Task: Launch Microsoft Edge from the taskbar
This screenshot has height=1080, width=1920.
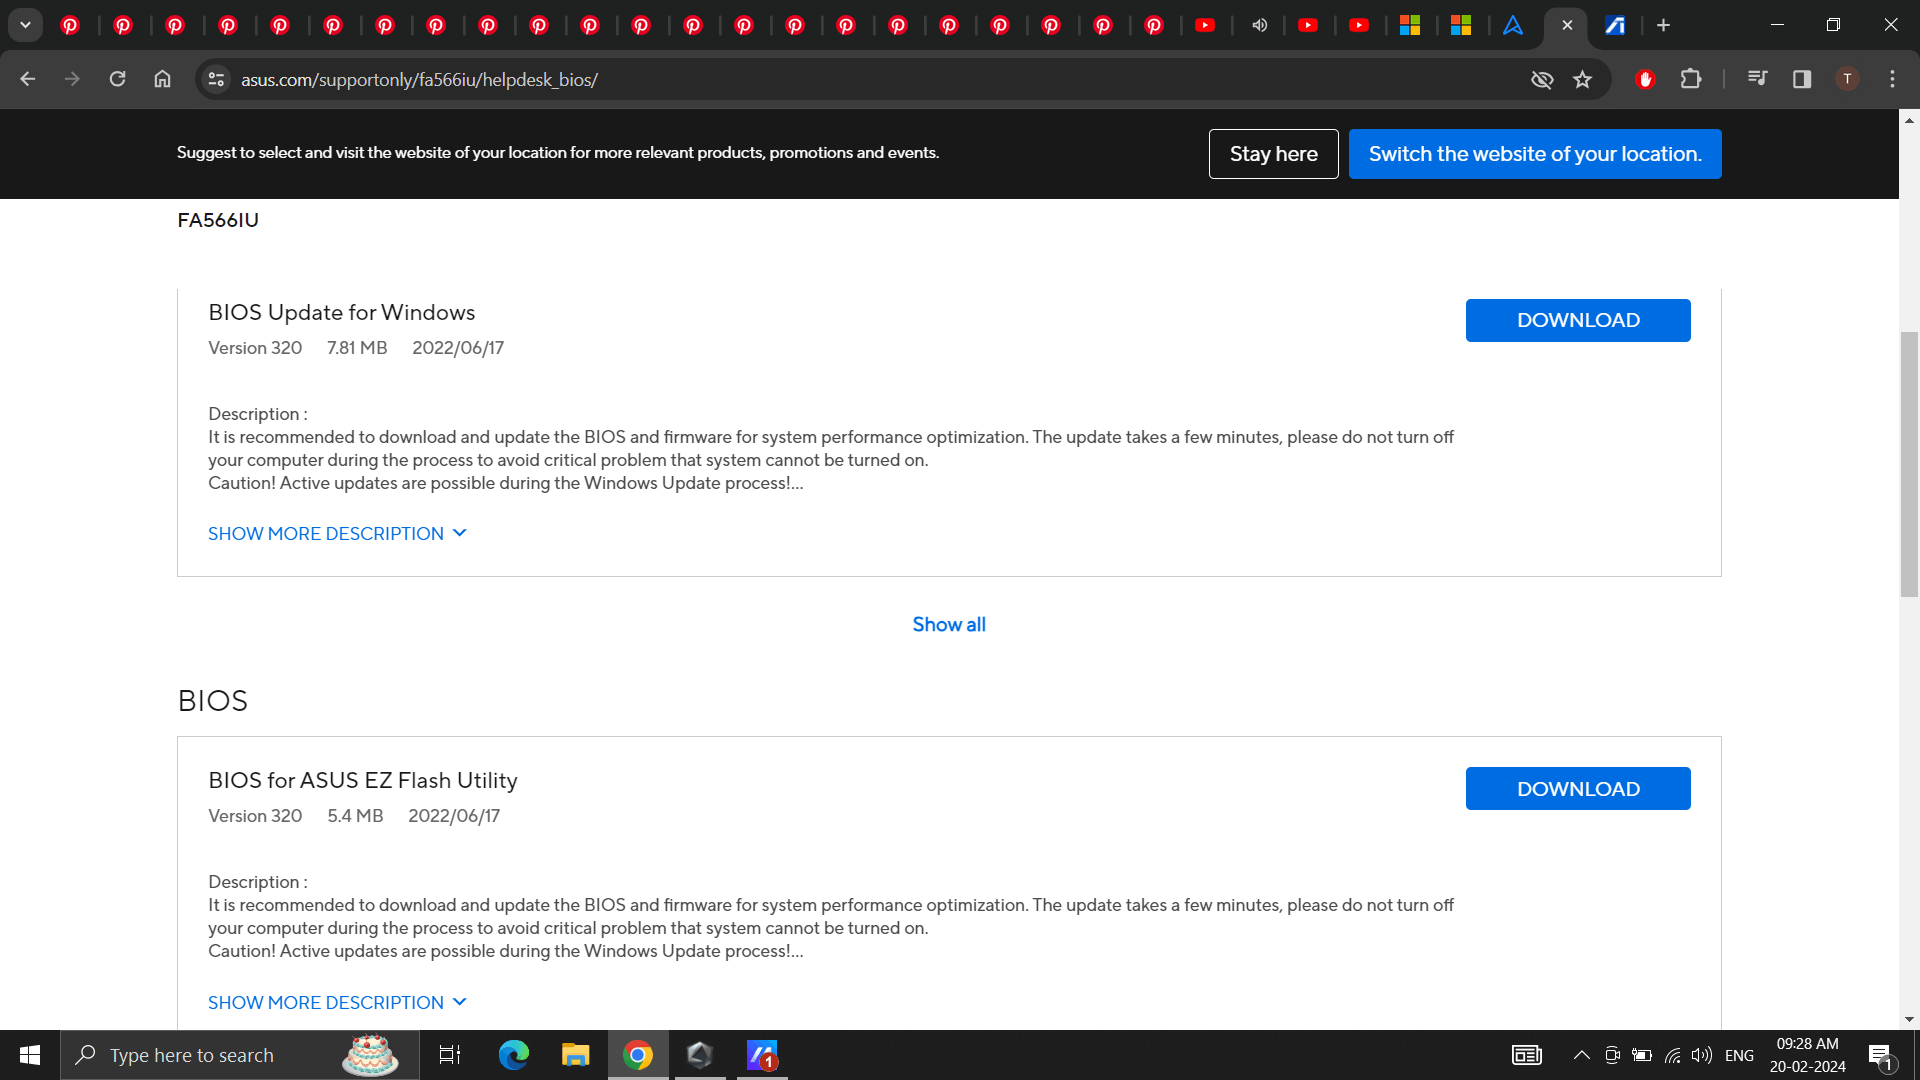Action: coord(513,1055)
